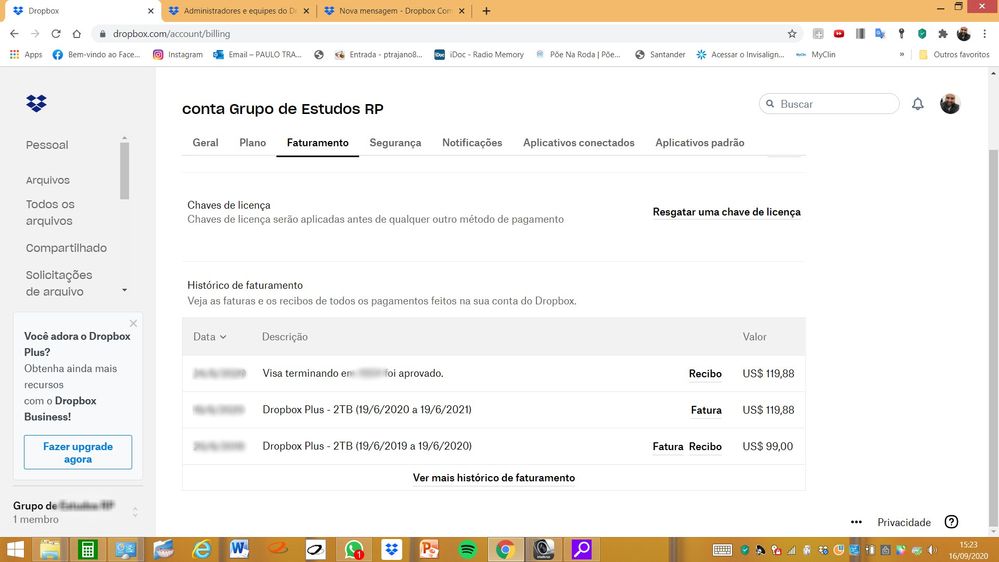Click Fazer upgrade agora button
The height and width of the screenshot is (562, 999).
coord(78,452)
